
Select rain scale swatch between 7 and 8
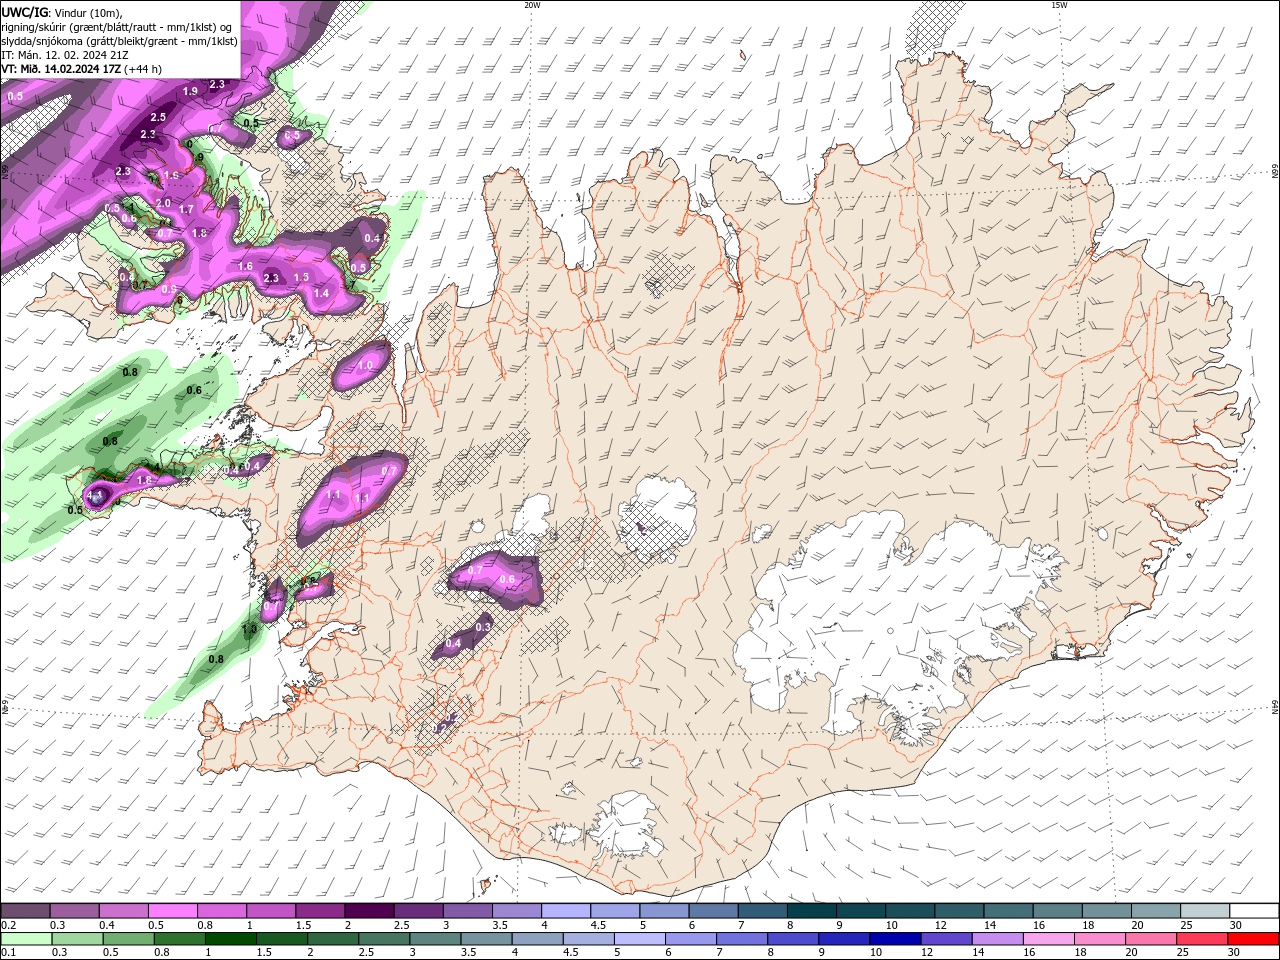(x=740, y=939)
